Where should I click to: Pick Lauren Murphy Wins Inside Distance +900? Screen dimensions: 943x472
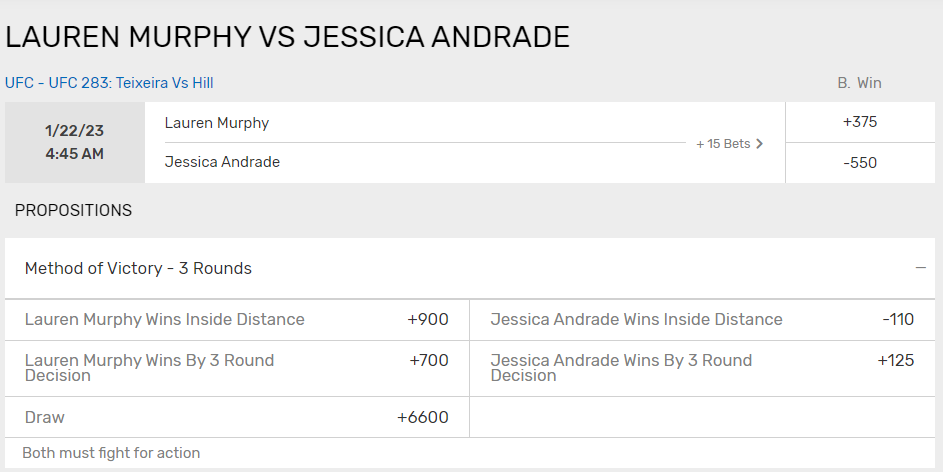[x=237, y=319]
